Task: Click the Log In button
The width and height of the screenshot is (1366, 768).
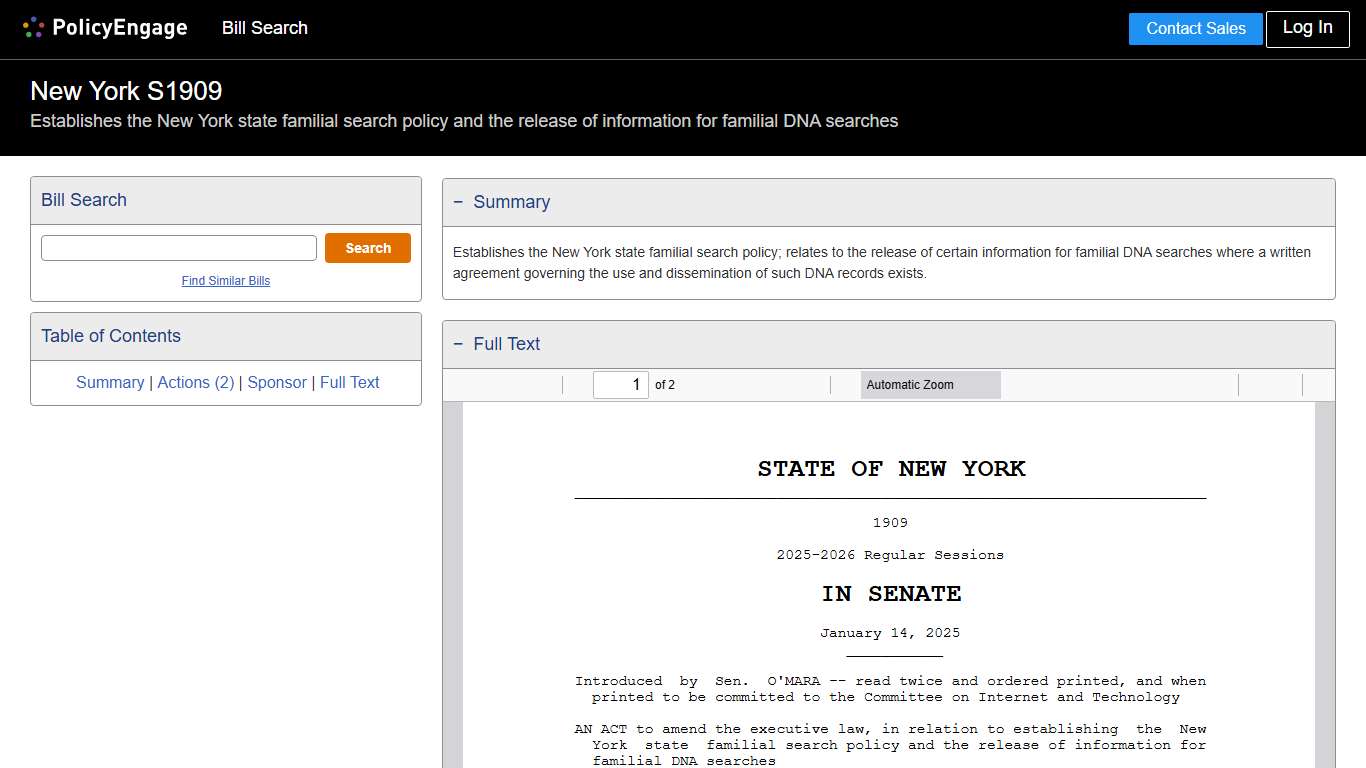Action: [1307, 29]
